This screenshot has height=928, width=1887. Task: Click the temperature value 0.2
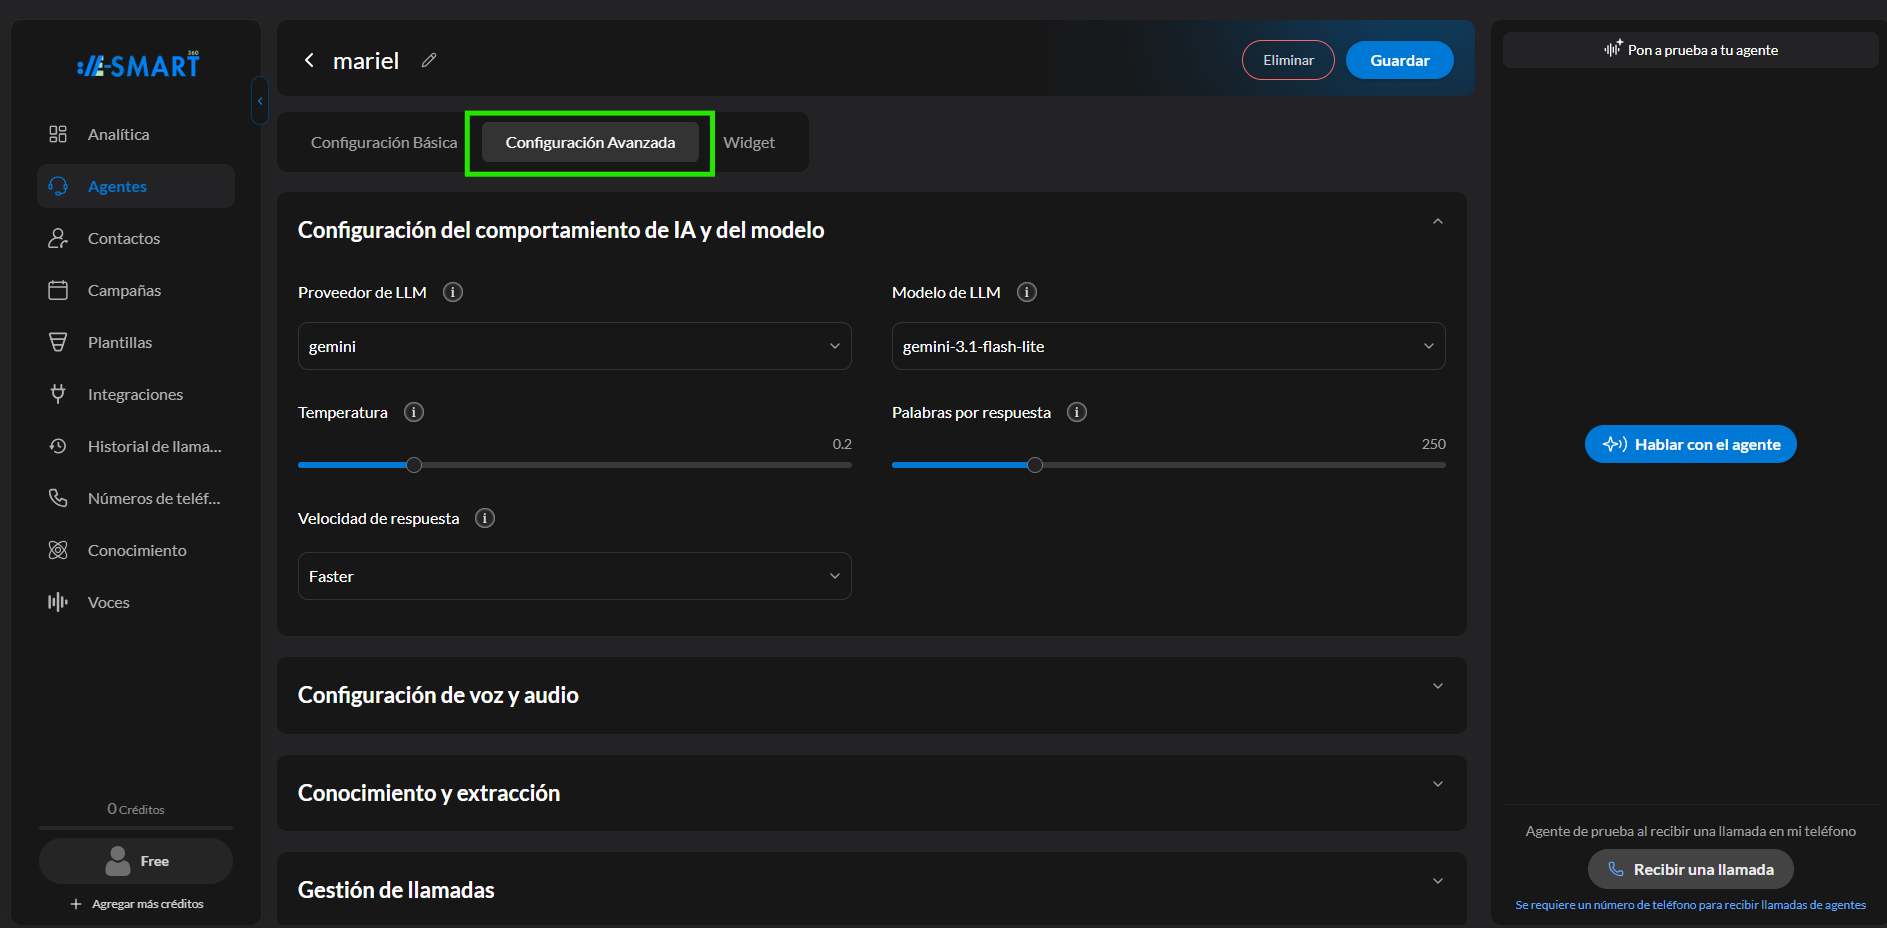842,444
